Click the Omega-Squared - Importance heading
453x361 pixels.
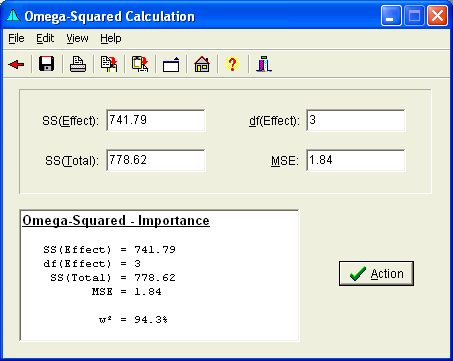tap(116, 221)
